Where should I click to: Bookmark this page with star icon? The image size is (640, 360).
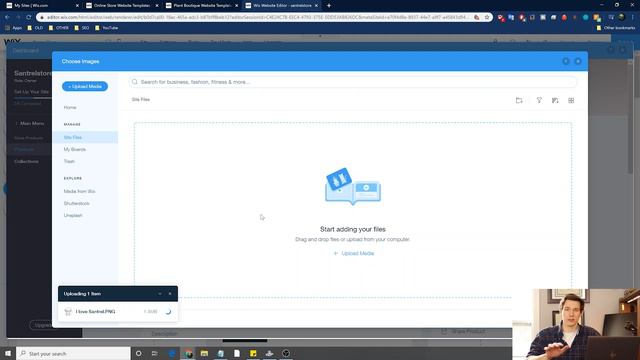[487, 17]
